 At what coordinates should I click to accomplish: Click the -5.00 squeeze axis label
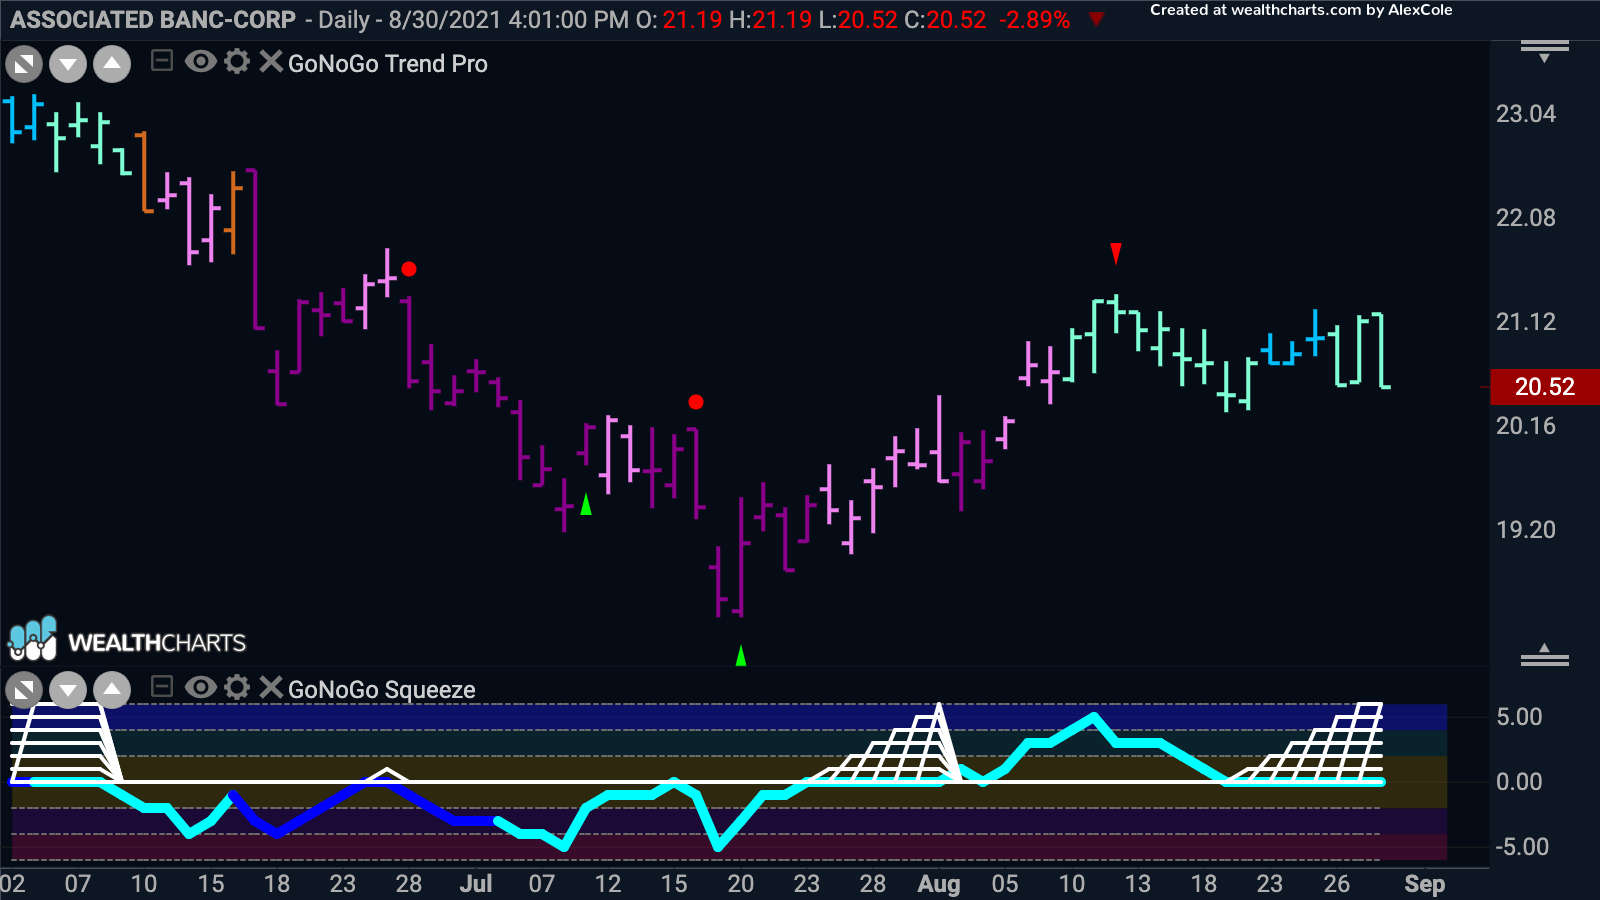point(1522,847)
